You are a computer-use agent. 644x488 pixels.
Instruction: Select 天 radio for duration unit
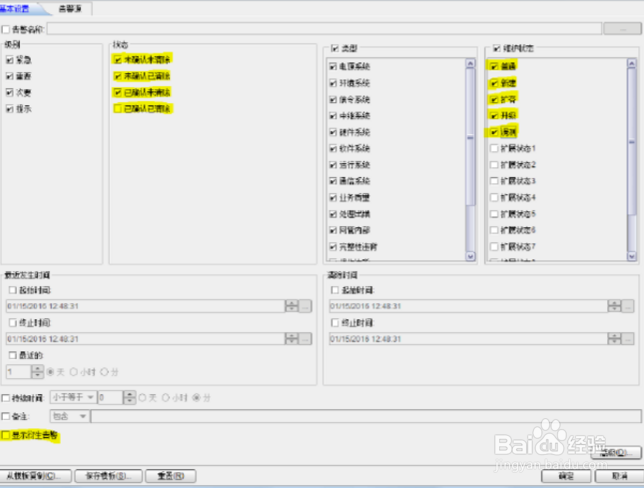[x=143, y=398]
